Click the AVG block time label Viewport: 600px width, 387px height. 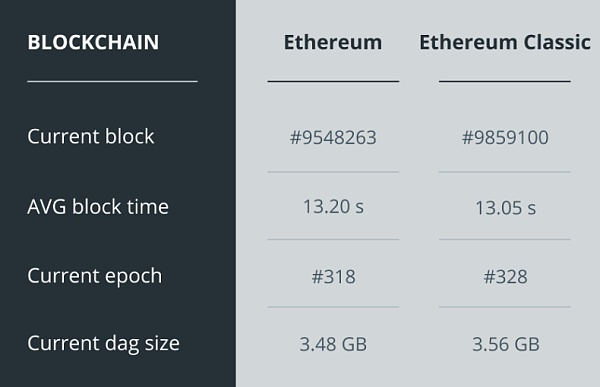[98, 207]
